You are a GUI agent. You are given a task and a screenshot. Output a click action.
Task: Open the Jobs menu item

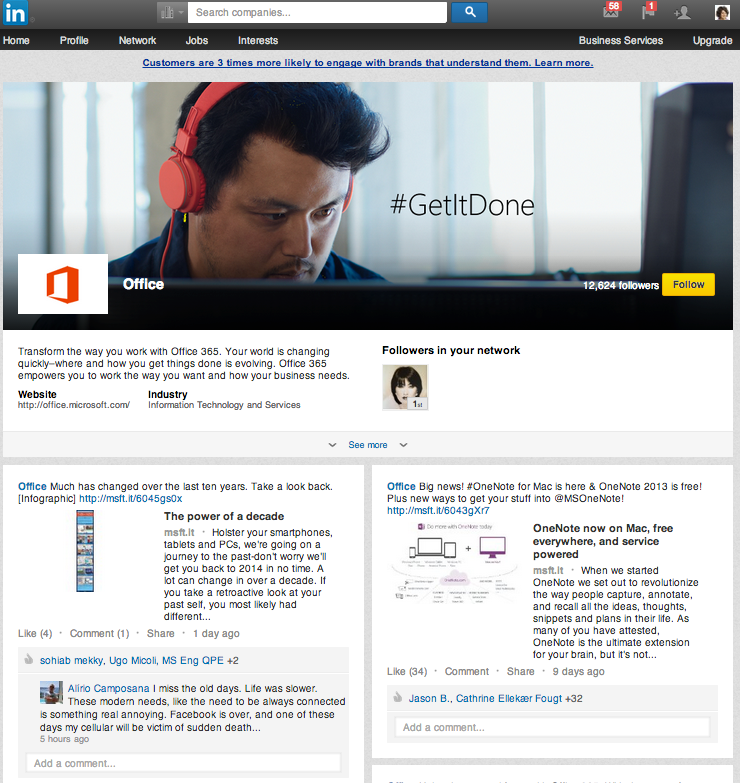pos(197,40)
